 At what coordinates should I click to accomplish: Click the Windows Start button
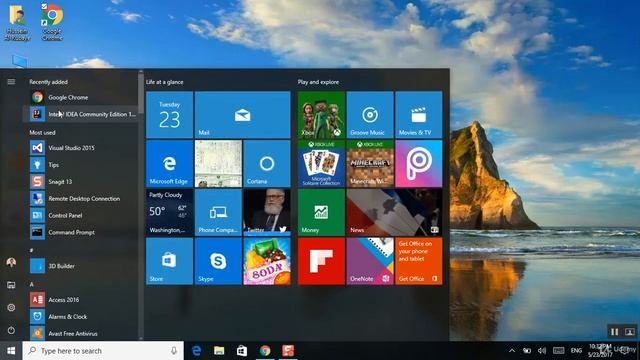tap(11, 351)
